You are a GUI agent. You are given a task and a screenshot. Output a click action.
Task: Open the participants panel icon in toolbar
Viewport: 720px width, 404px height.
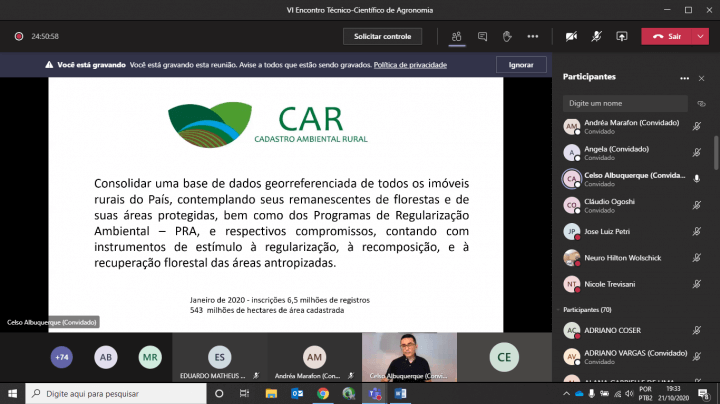(x=456, y=36)
